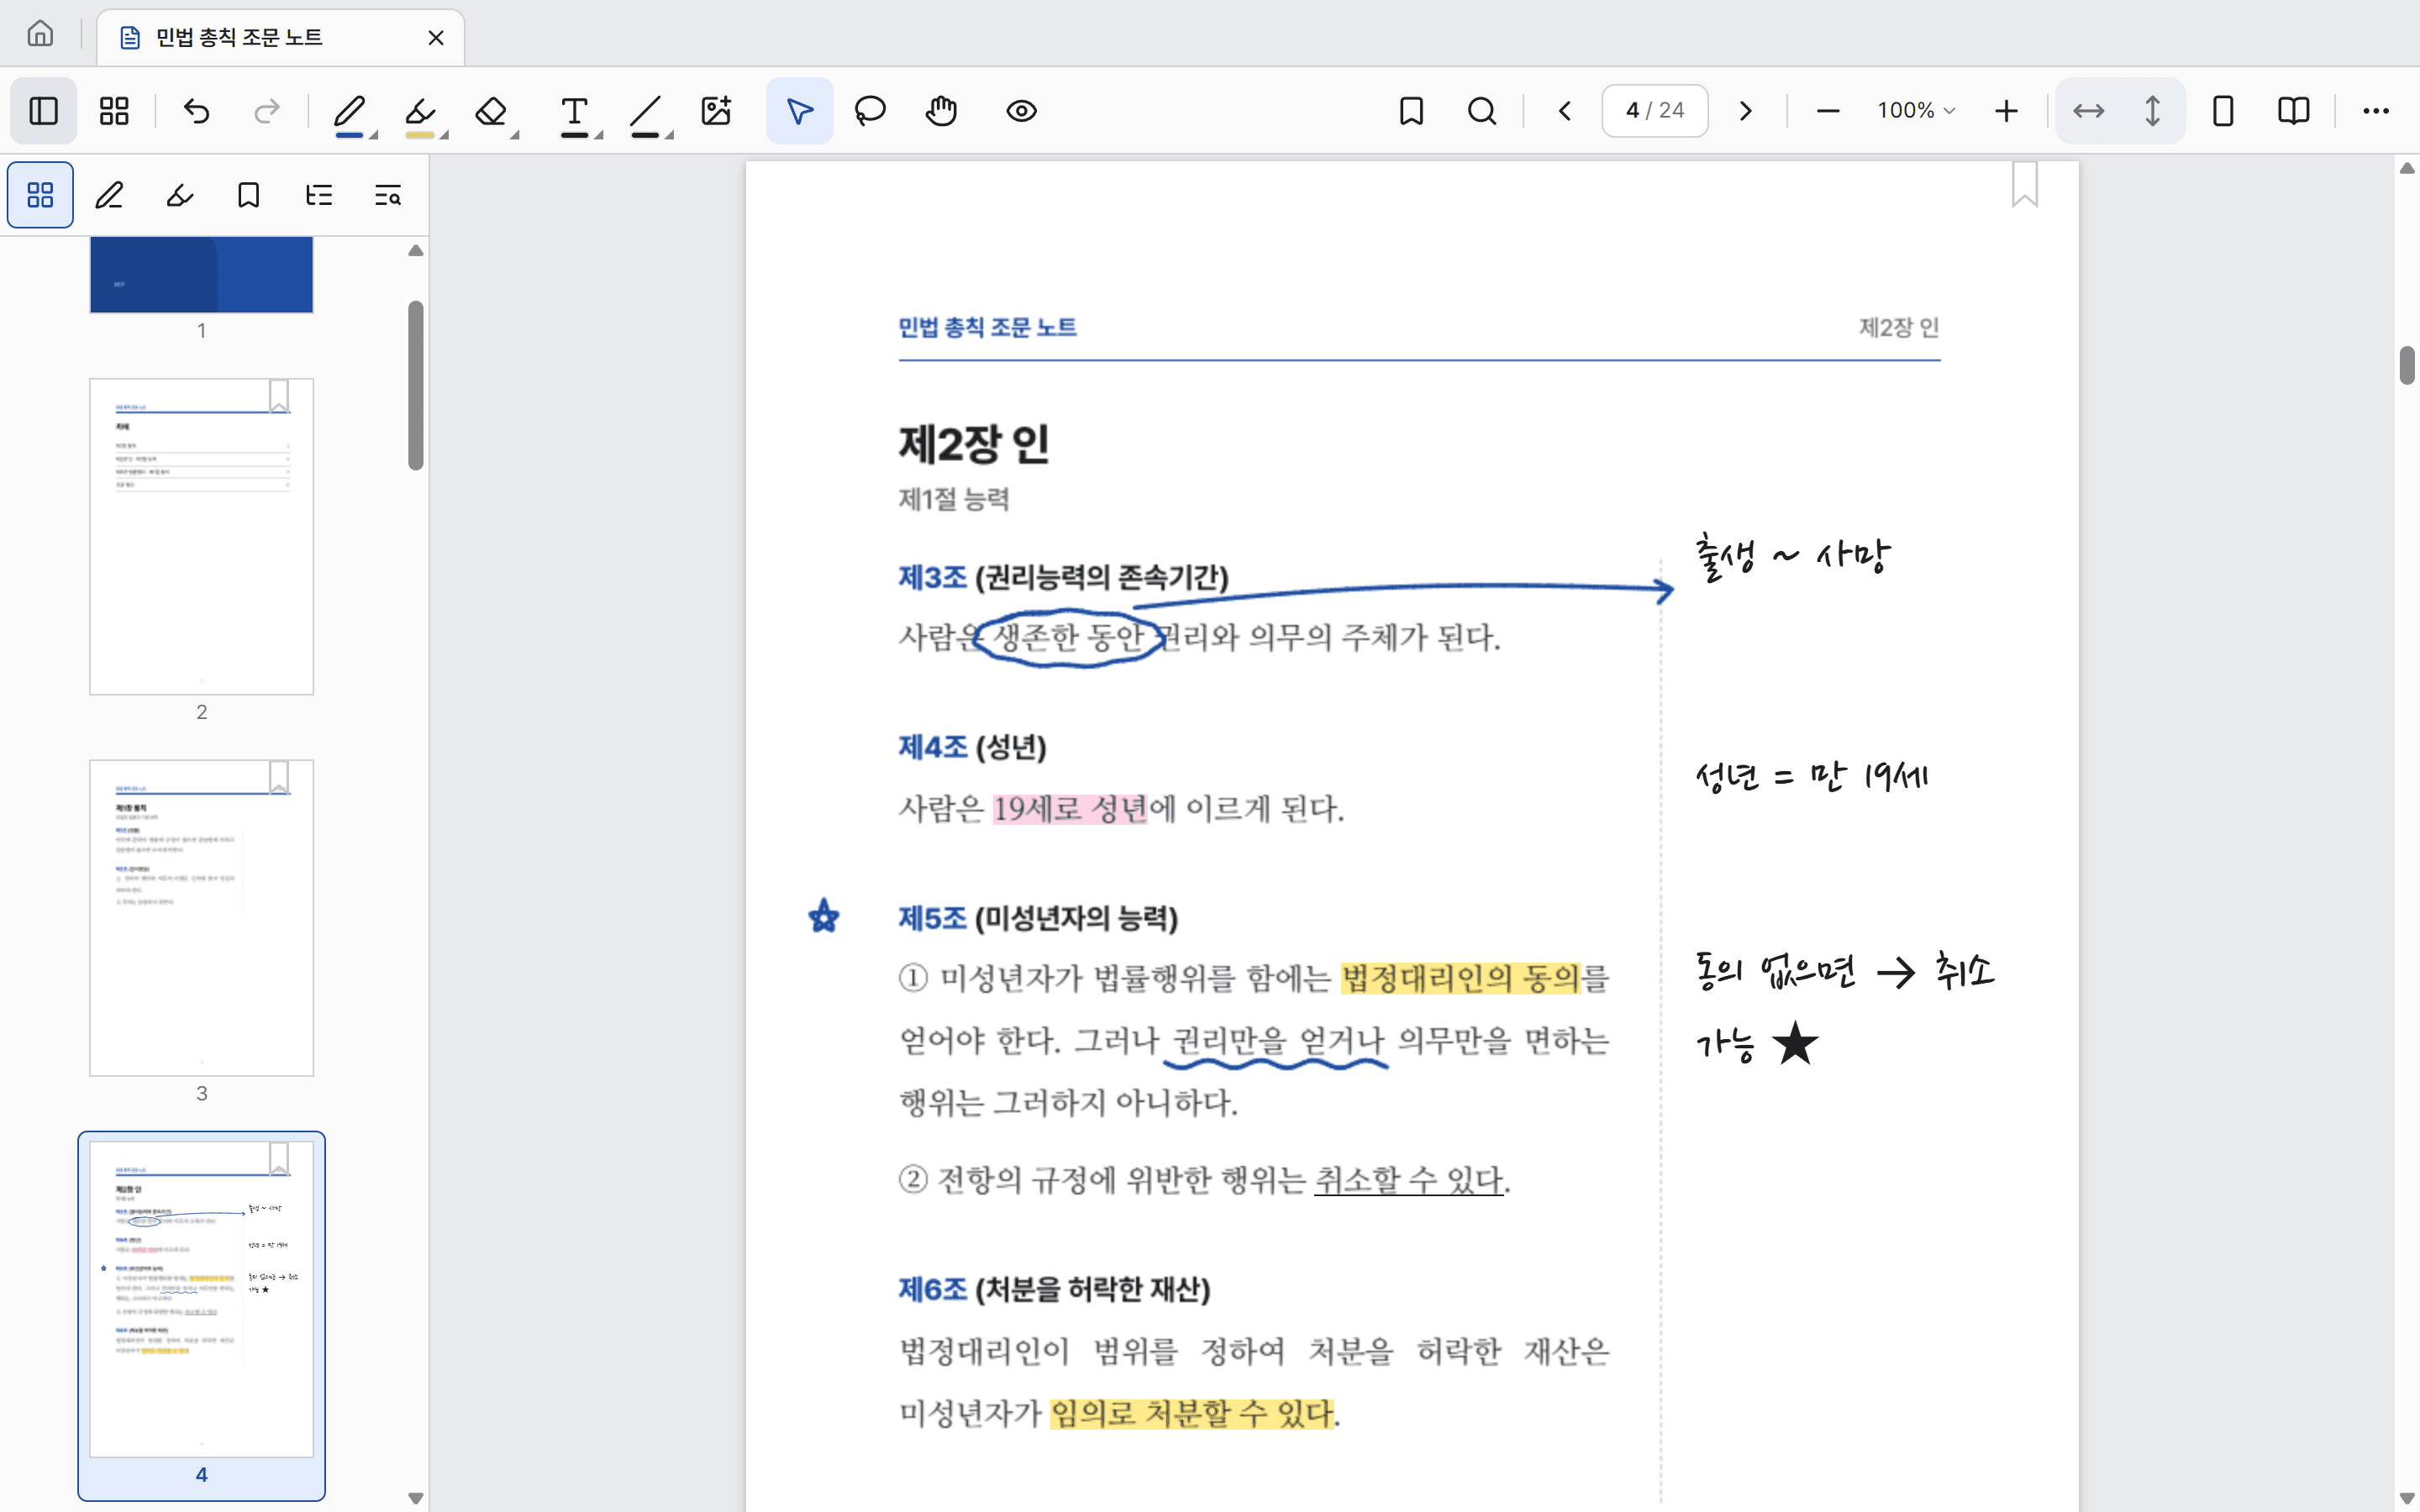
Task: Open the document search
Action: tap(1482, 111)
